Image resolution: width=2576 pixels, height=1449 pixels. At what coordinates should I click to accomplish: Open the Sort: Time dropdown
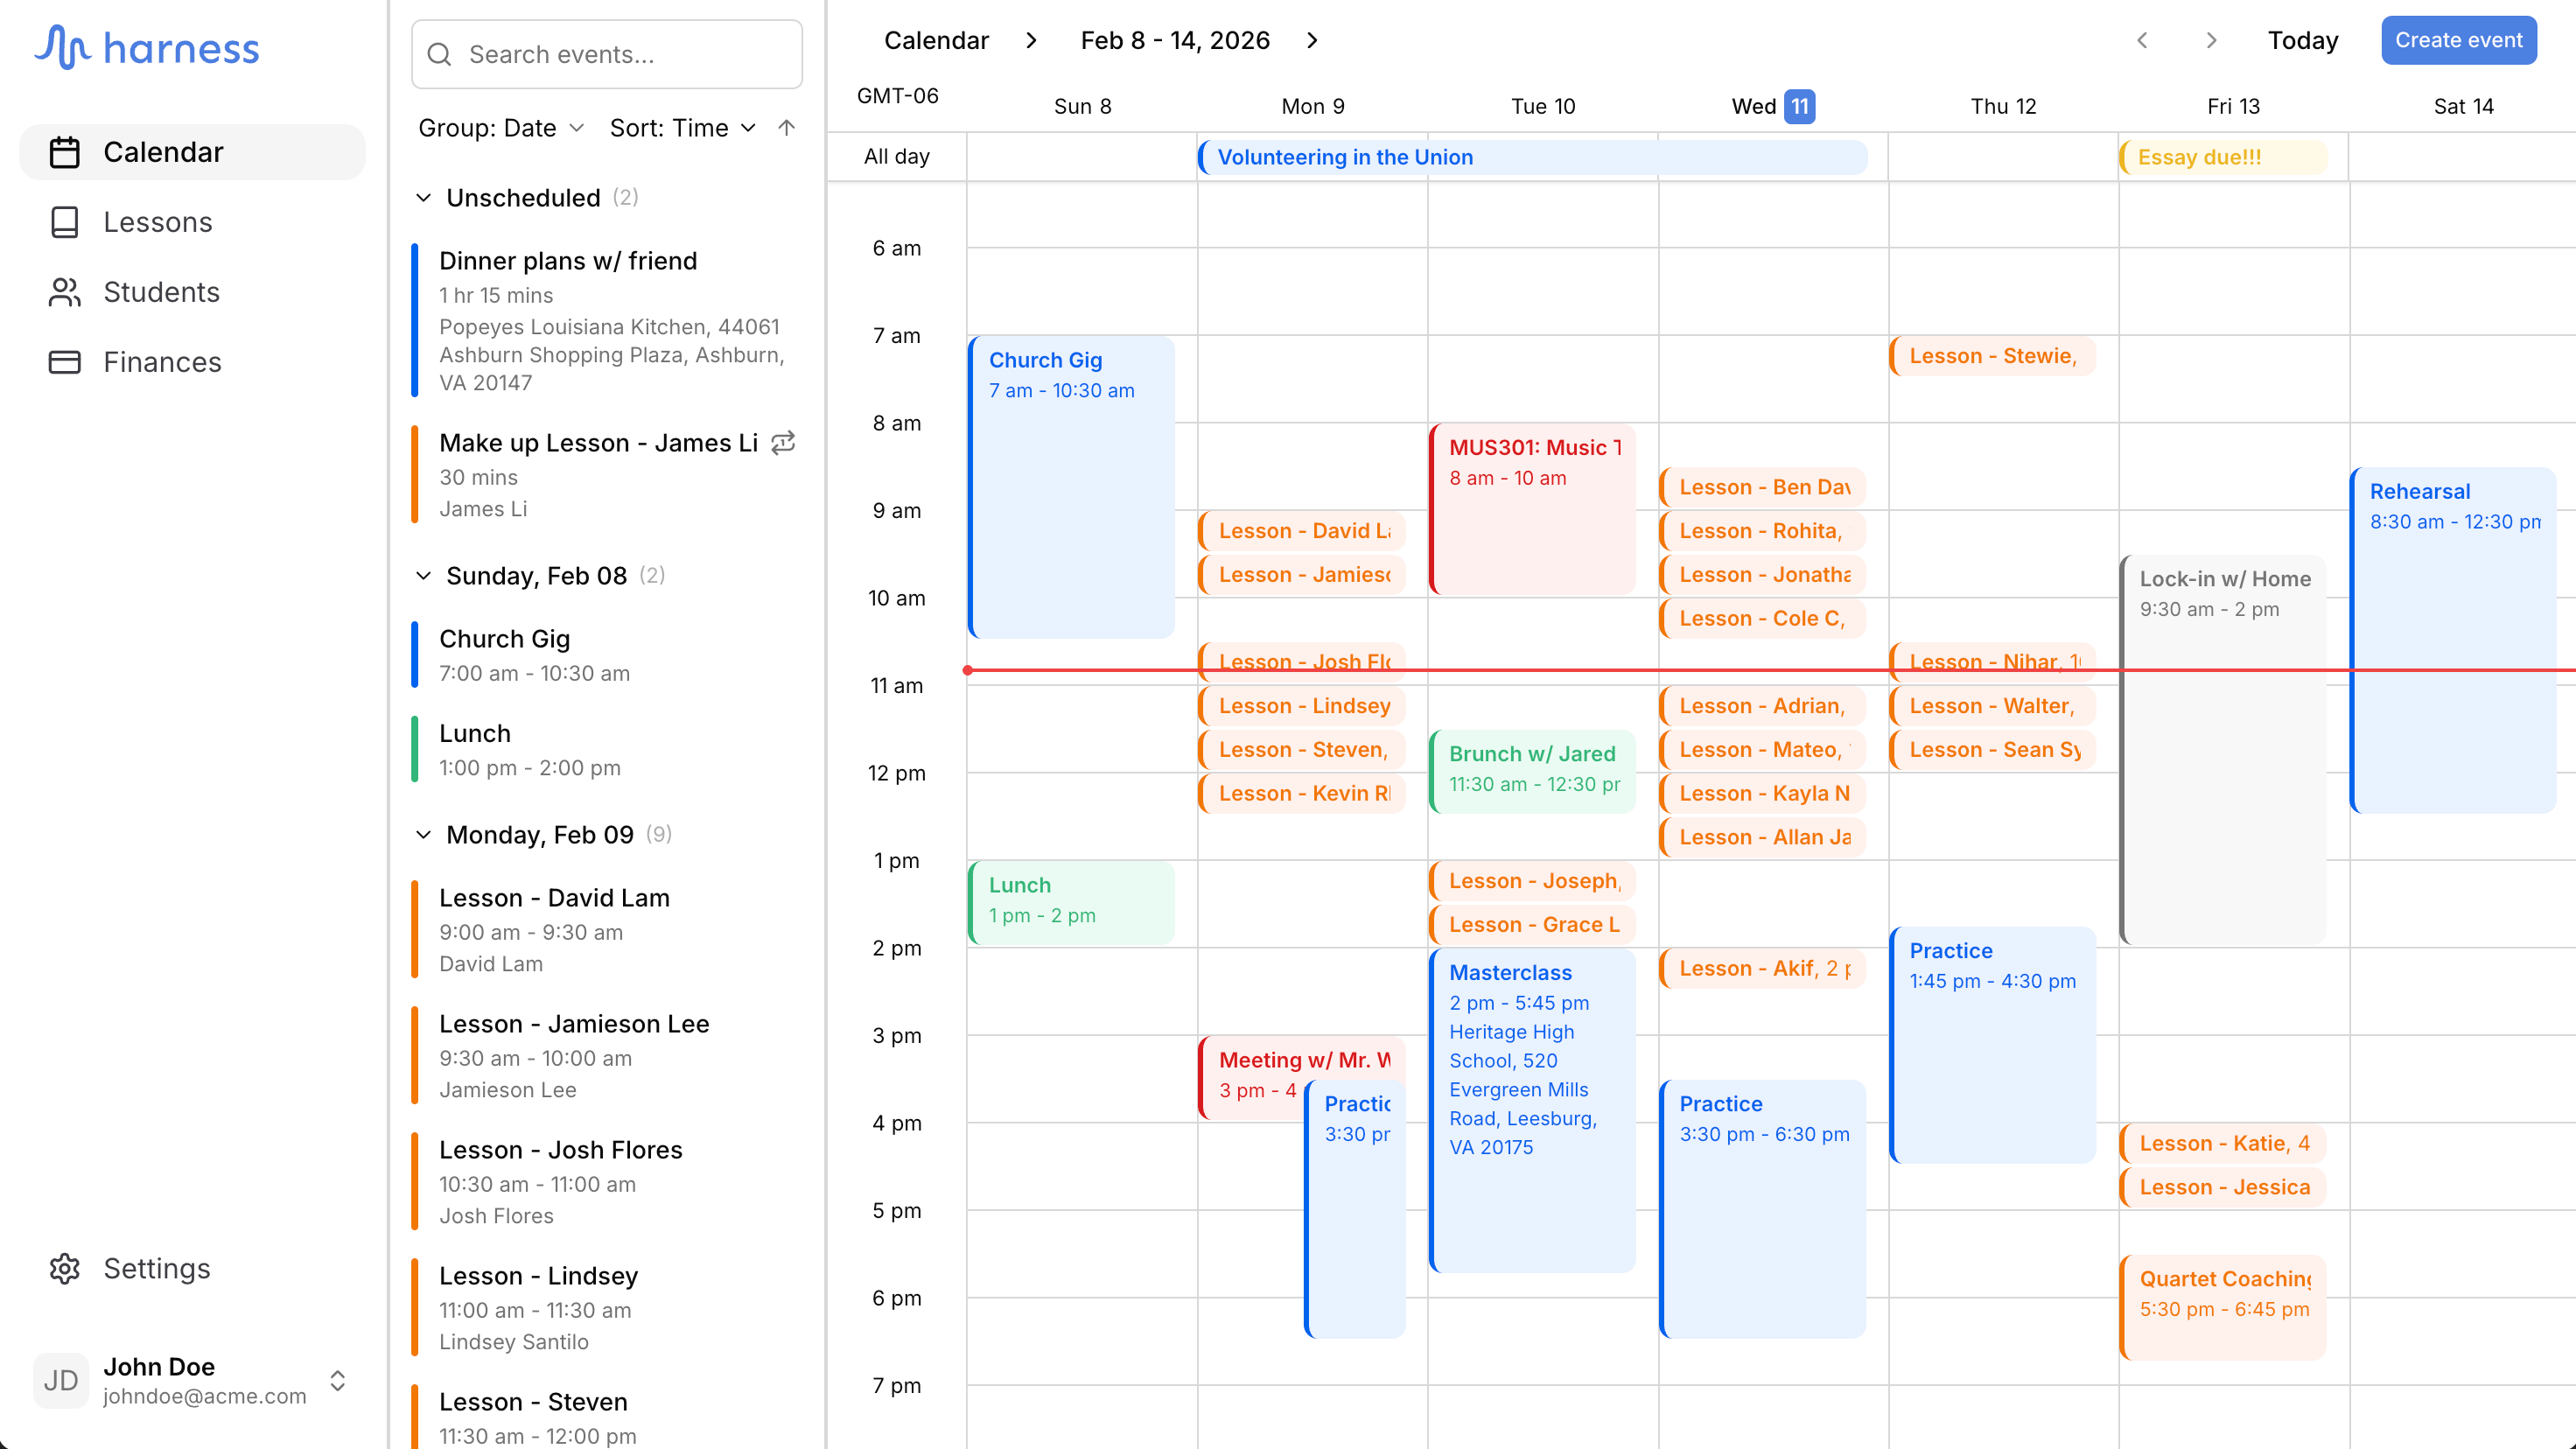click(682, 128)
